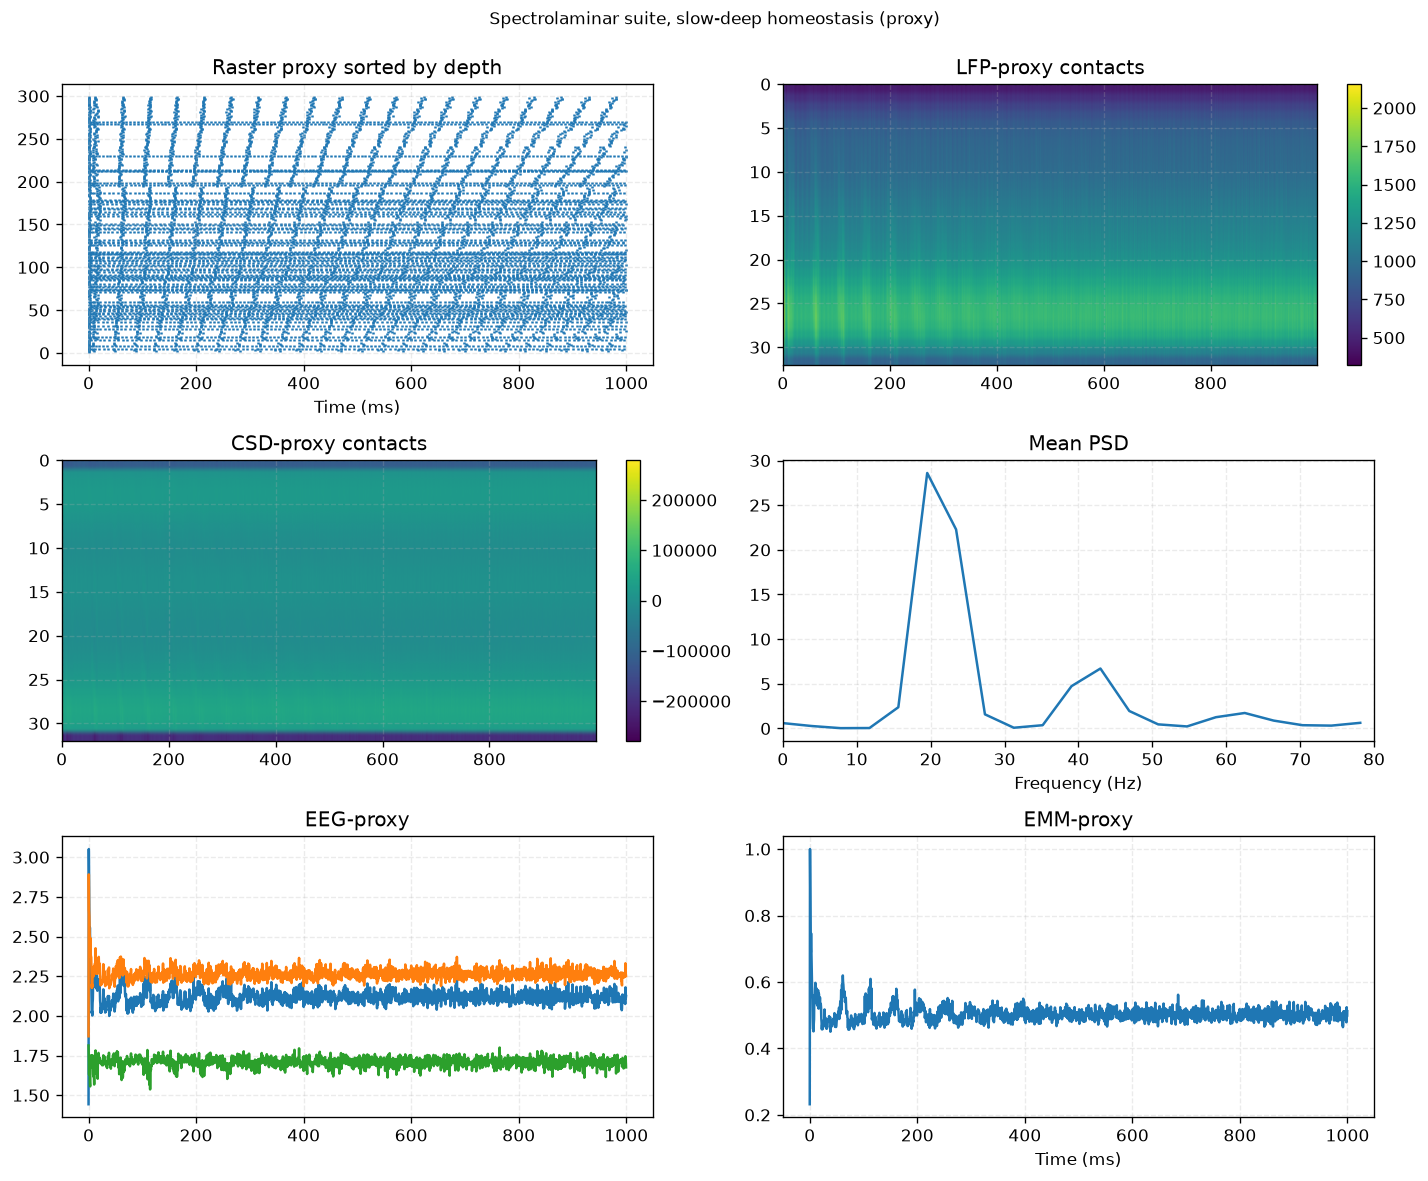Click the 'EMM-proxy' plot title
Viewport: 1428px width, 1181px height.
click(x=1078, y=820)
